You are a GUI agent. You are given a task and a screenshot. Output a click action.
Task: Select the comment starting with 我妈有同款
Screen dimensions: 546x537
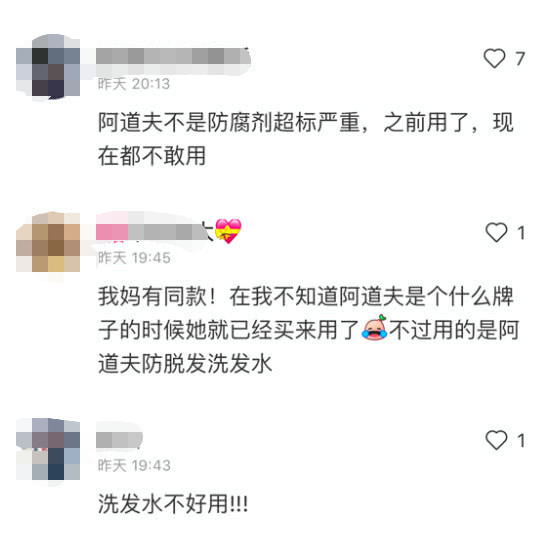coord(309,329)
